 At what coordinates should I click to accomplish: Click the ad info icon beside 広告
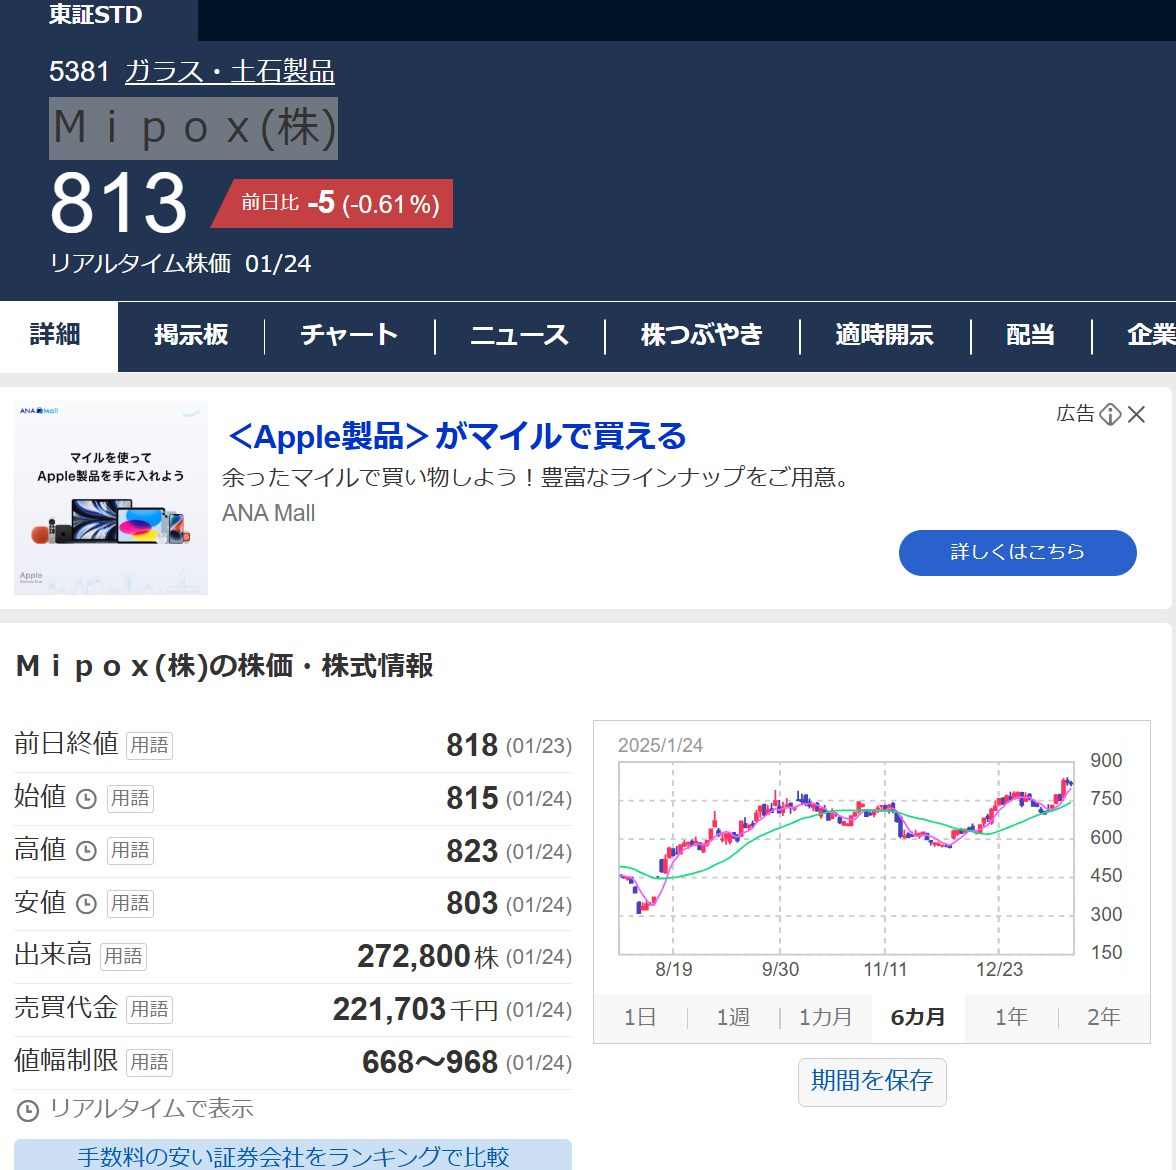pyautogui.click(x=1110, y=415)
